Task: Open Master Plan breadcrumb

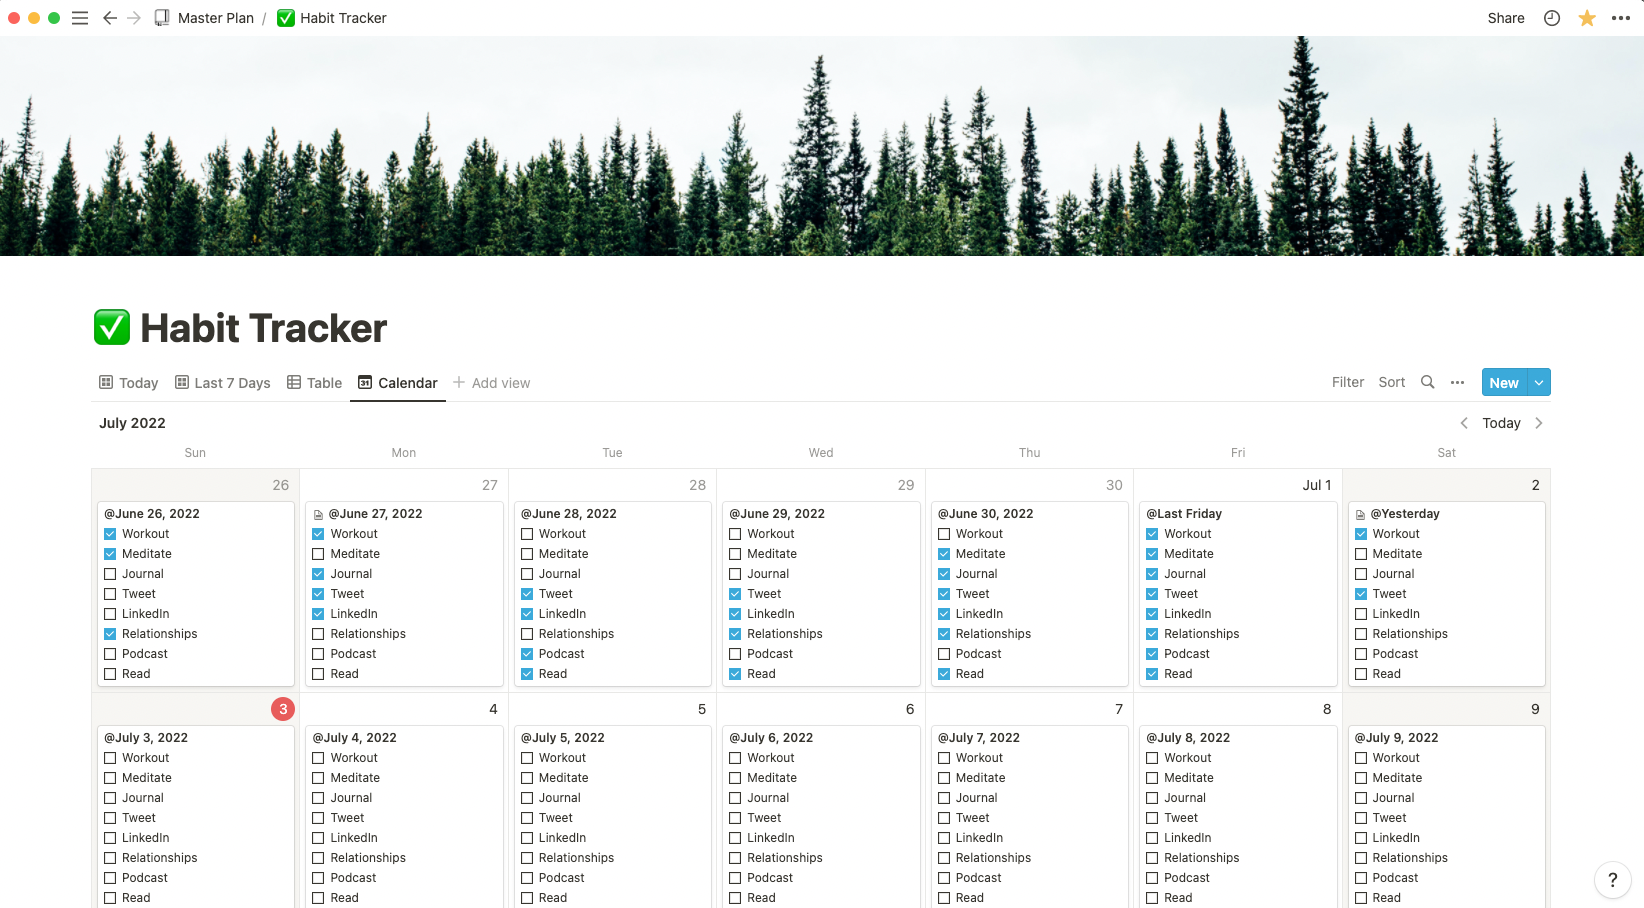Action: tap(216, 18)
